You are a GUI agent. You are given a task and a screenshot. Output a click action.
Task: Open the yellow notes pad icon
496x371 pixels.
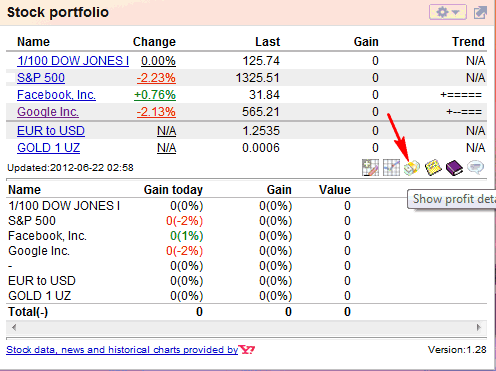(433, 167)
